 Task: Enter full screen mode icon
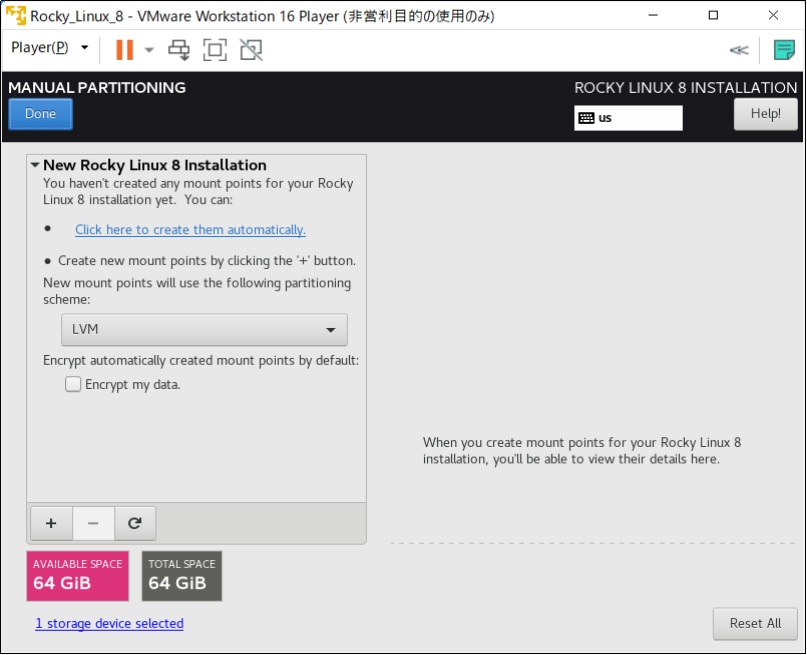(x=214, y=48)
